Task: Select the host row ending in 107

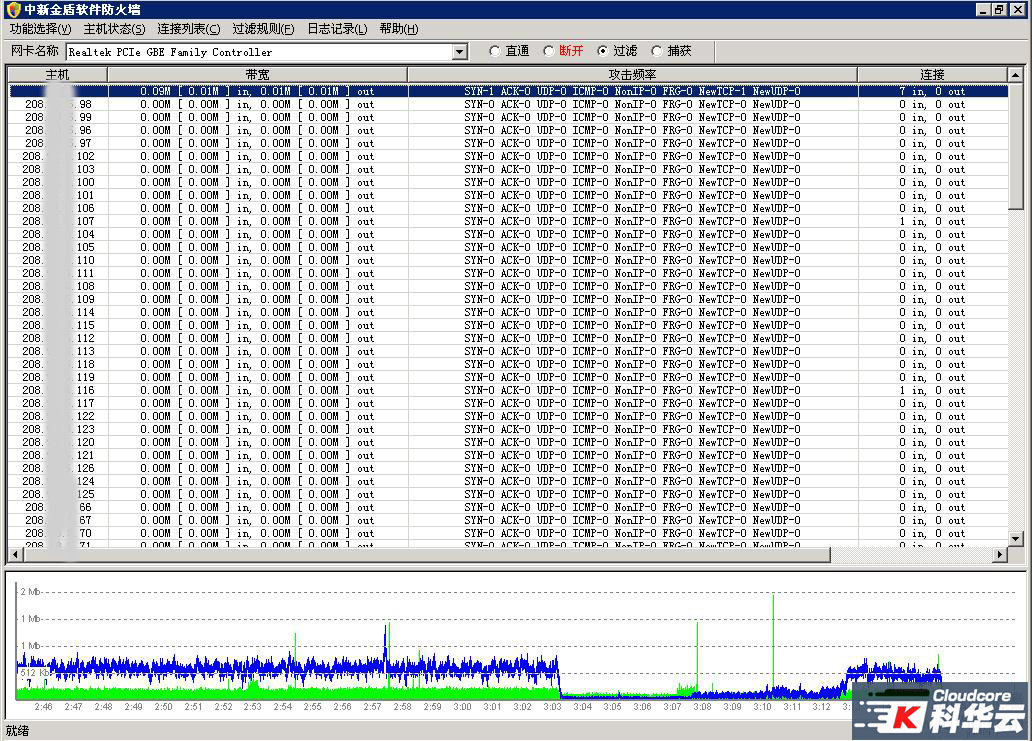Action: 508,222
